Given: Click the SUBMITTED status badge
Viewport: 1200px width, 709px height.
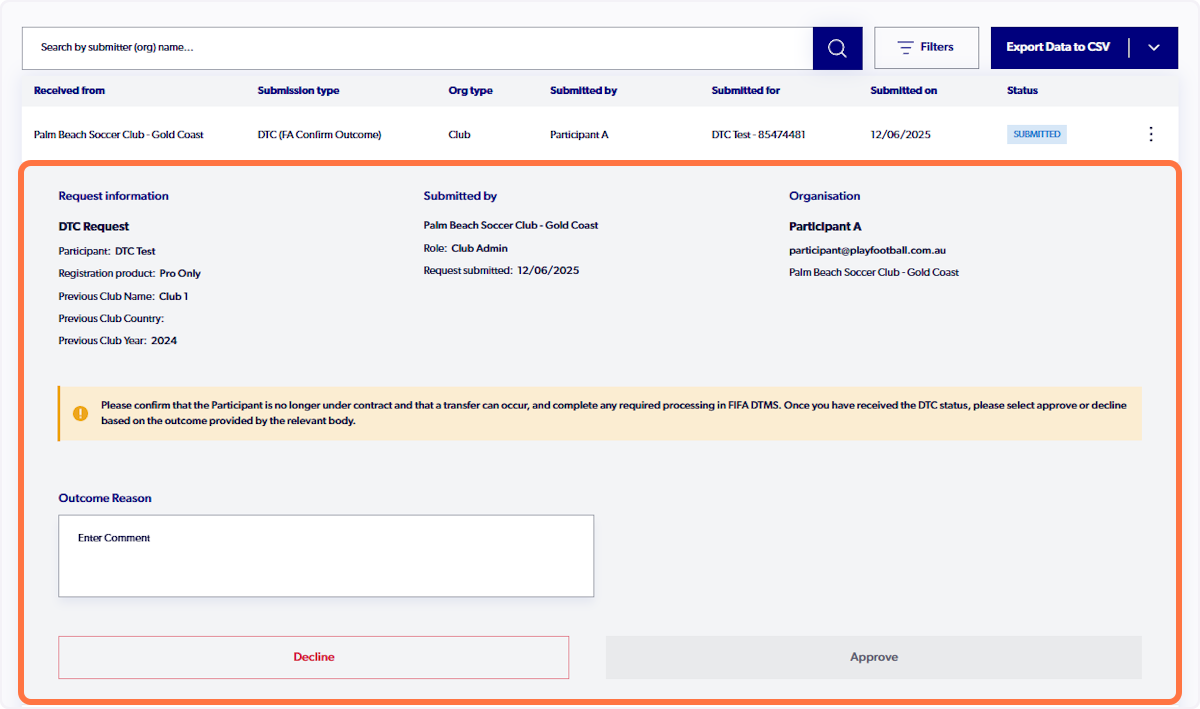Looking at the screenshot, I should (1037, 134).
